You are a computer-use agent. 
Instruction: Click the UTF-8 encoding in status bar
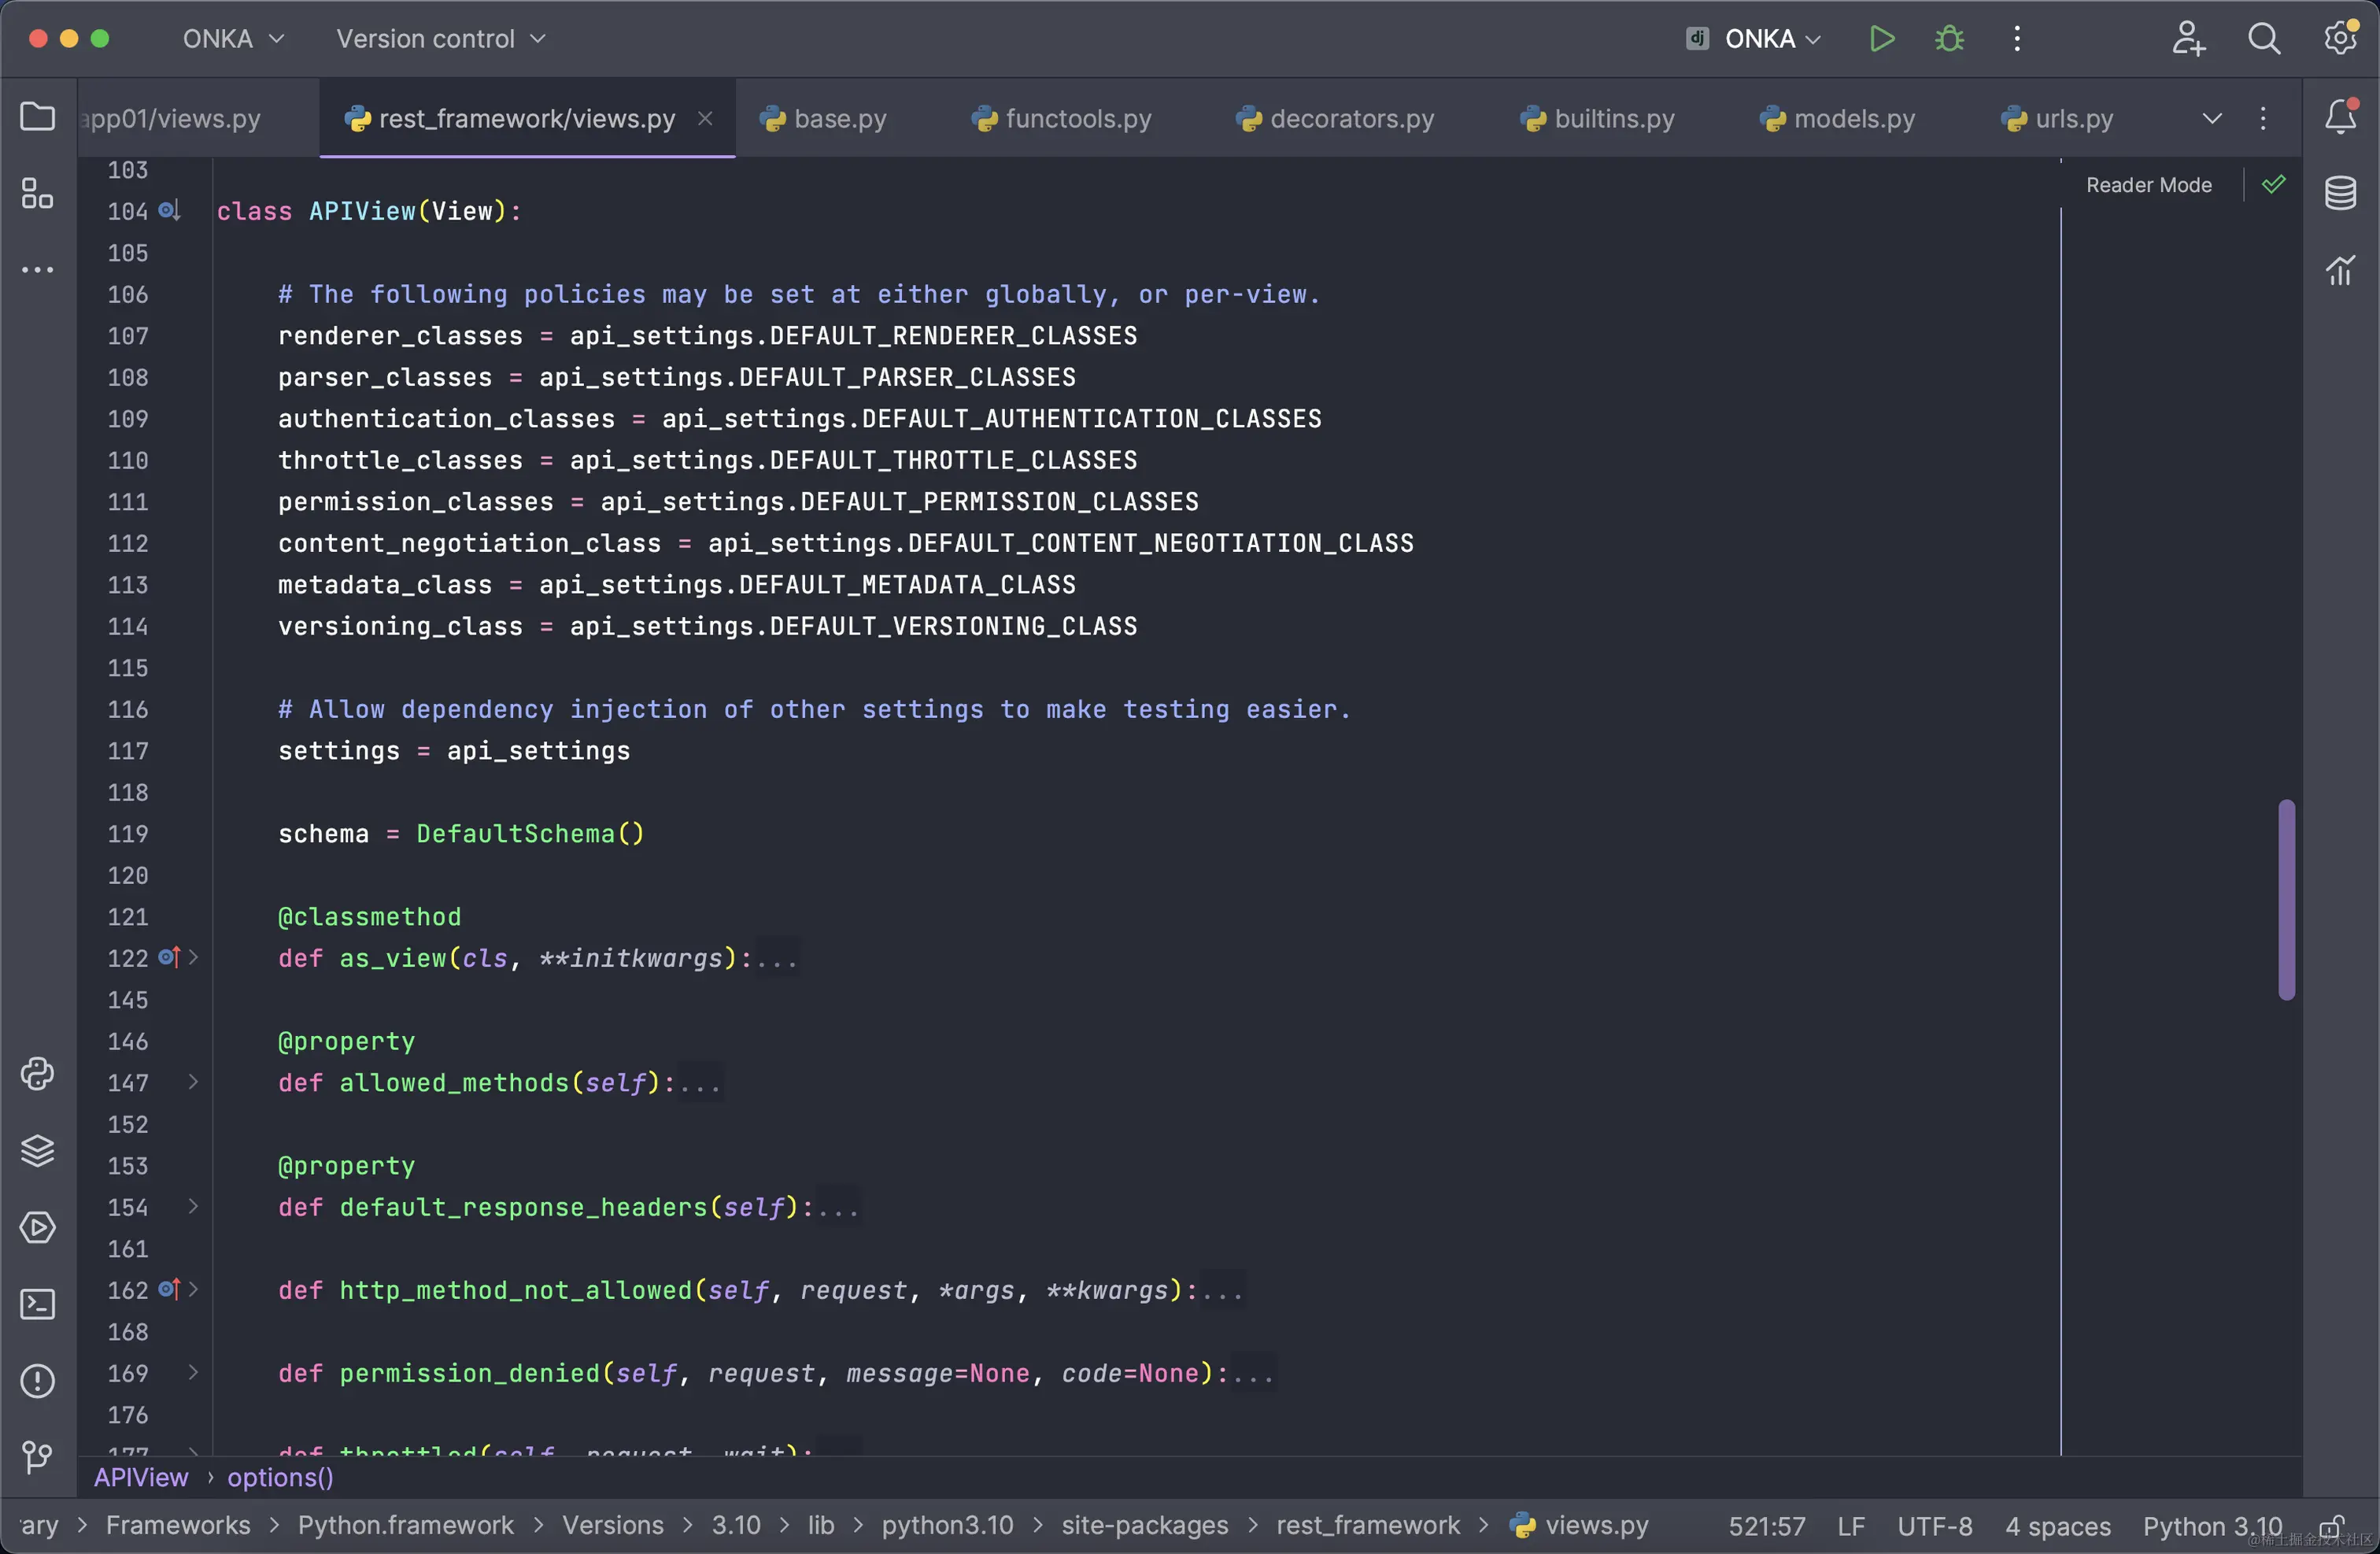coord(1934,1526)
